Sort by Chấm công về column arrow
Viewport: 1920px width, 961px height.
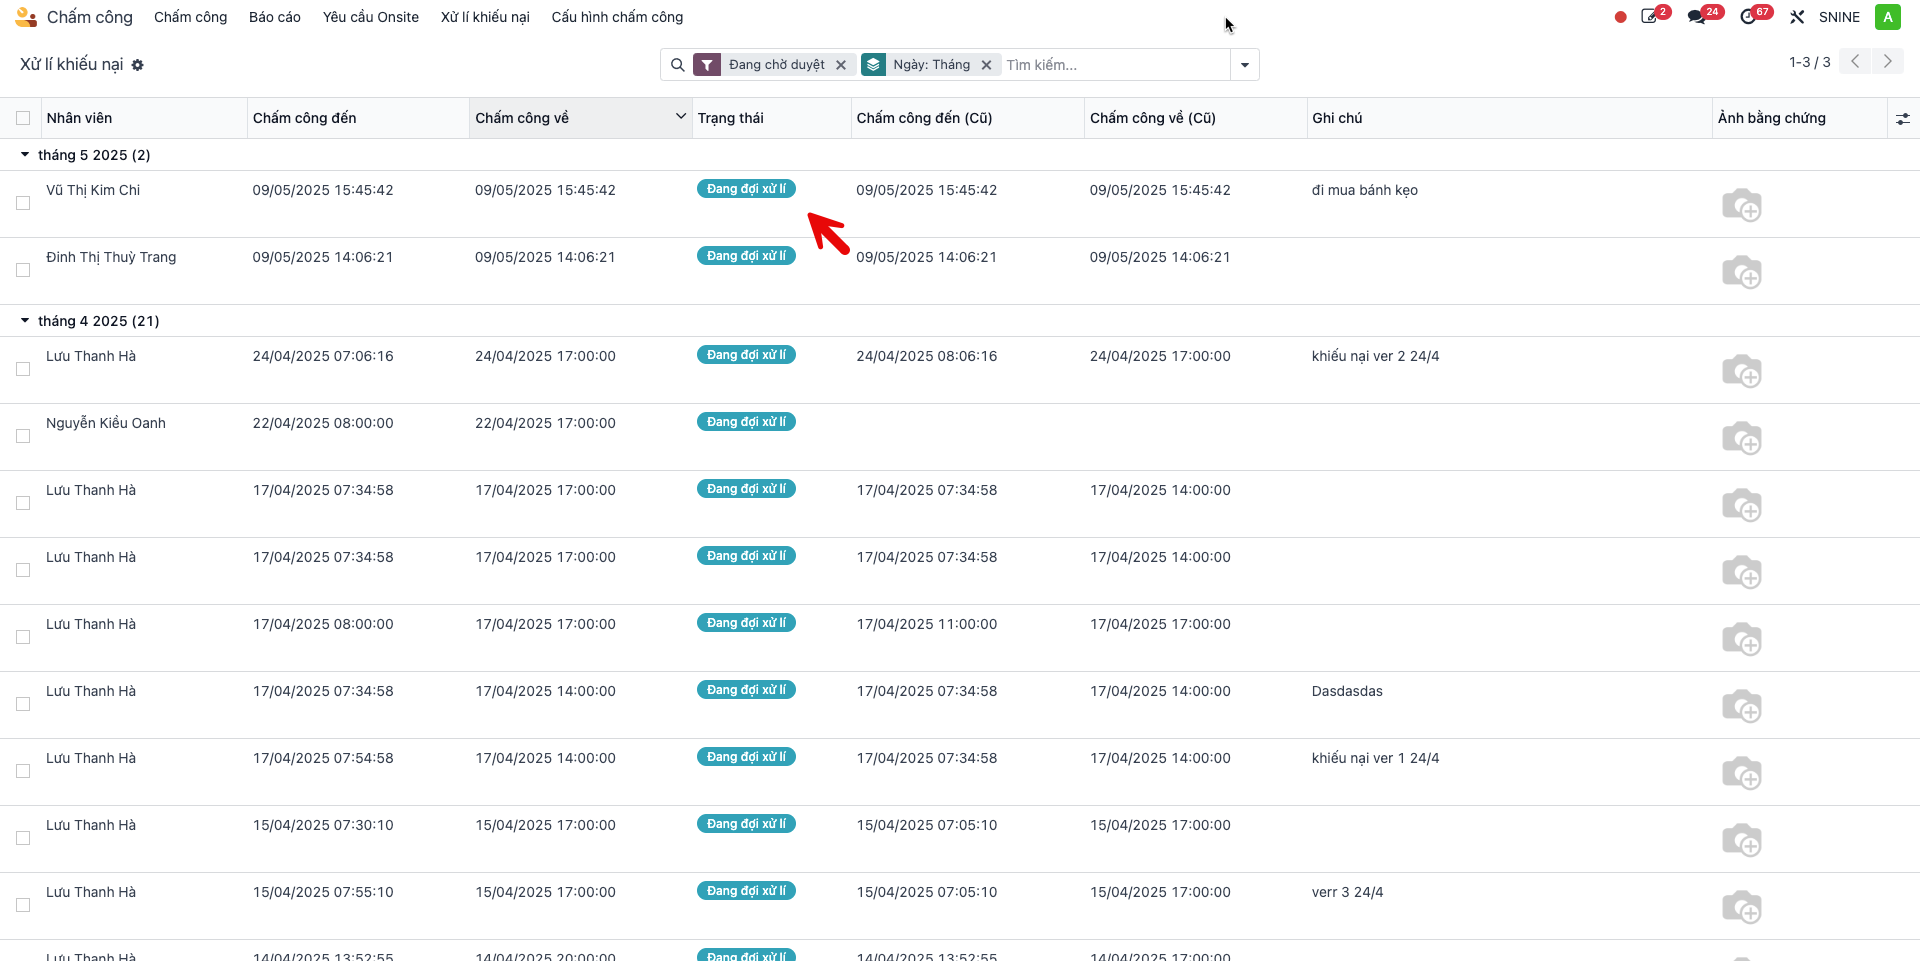click(681, 117)
